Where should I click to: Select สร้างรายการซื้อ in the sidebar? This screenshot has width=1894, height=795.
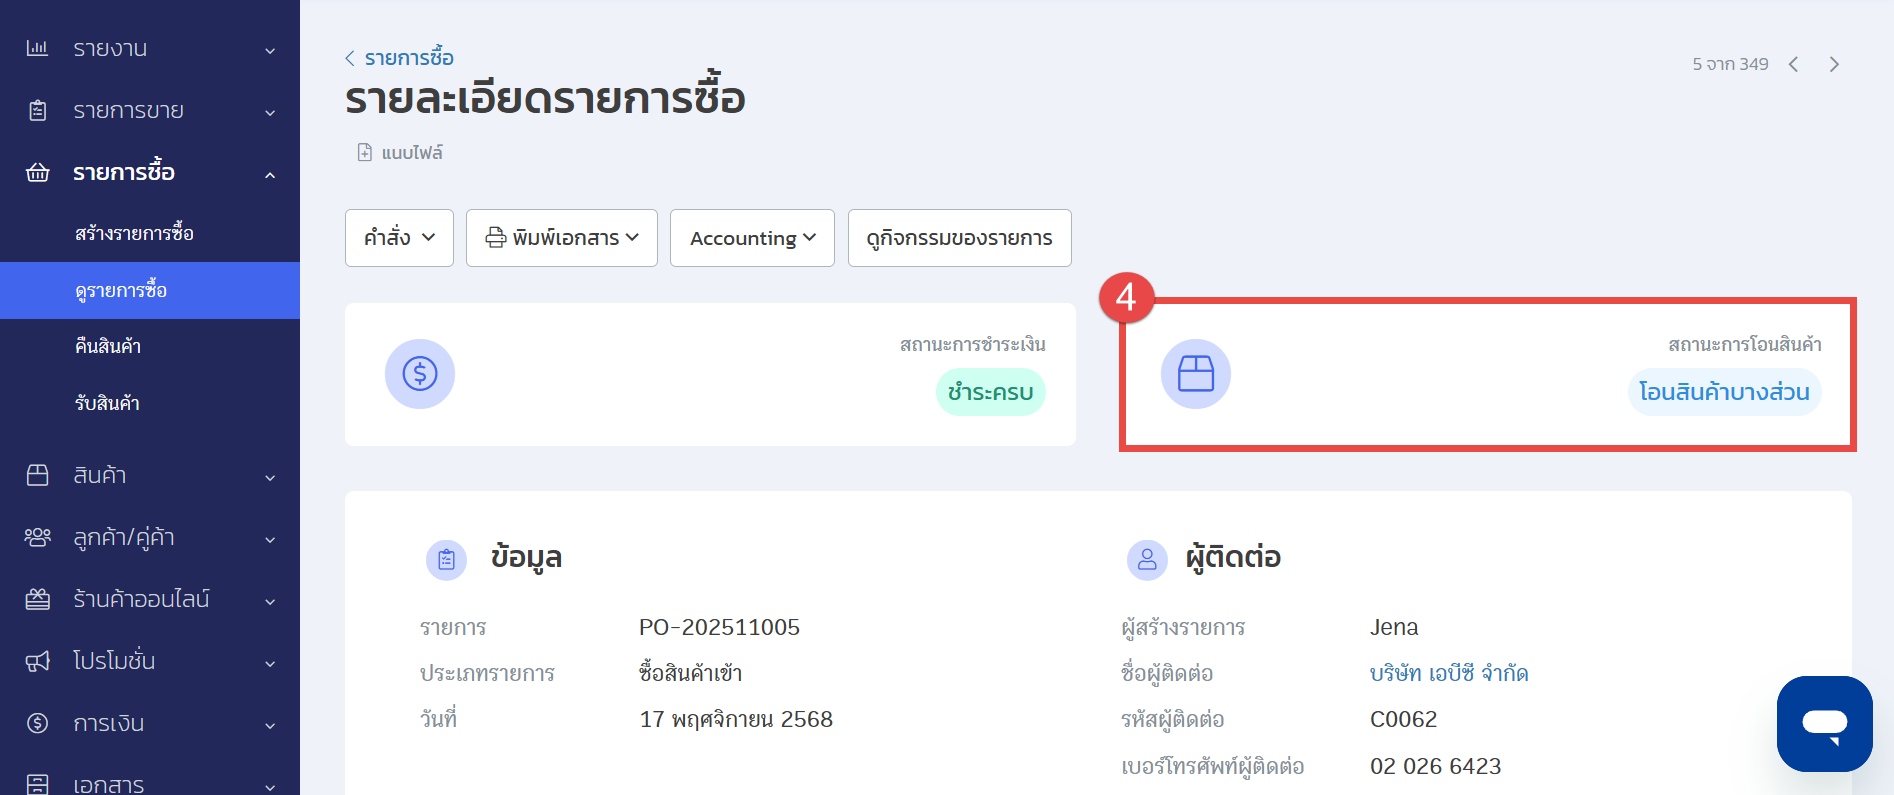(135, 233)
